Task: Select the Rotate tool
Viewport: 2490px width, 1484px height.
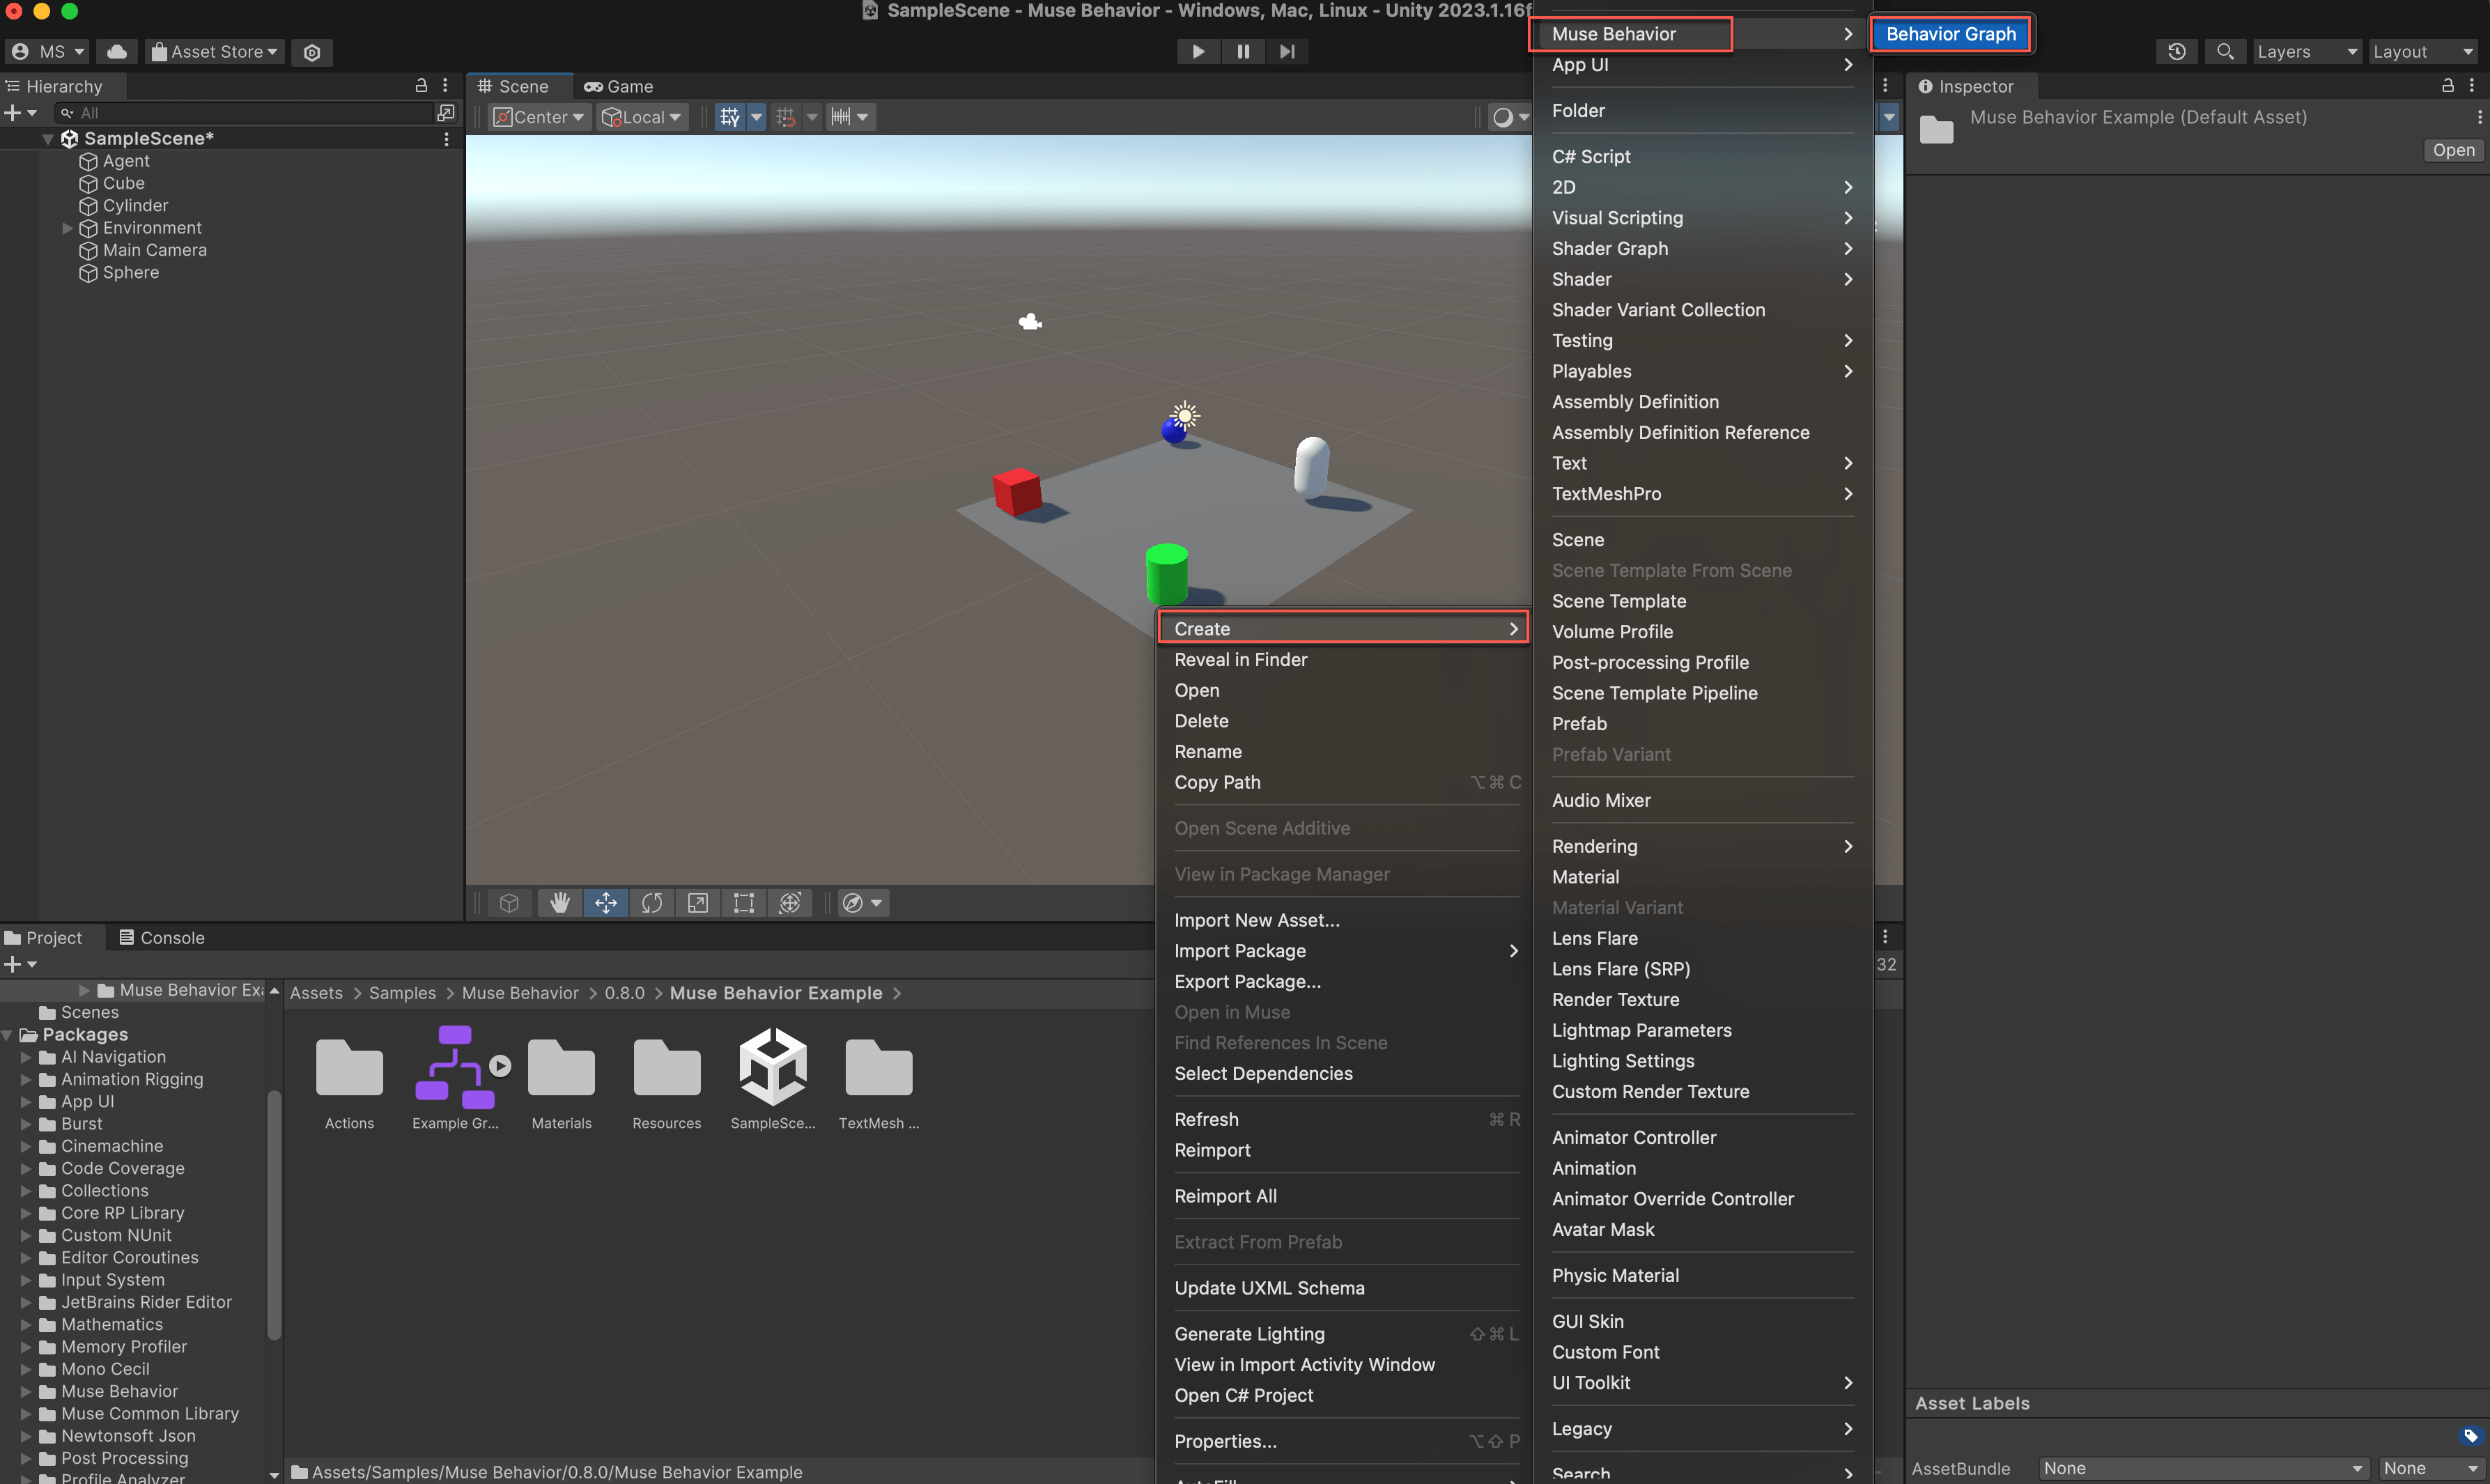Action: (x=652, y=903)
